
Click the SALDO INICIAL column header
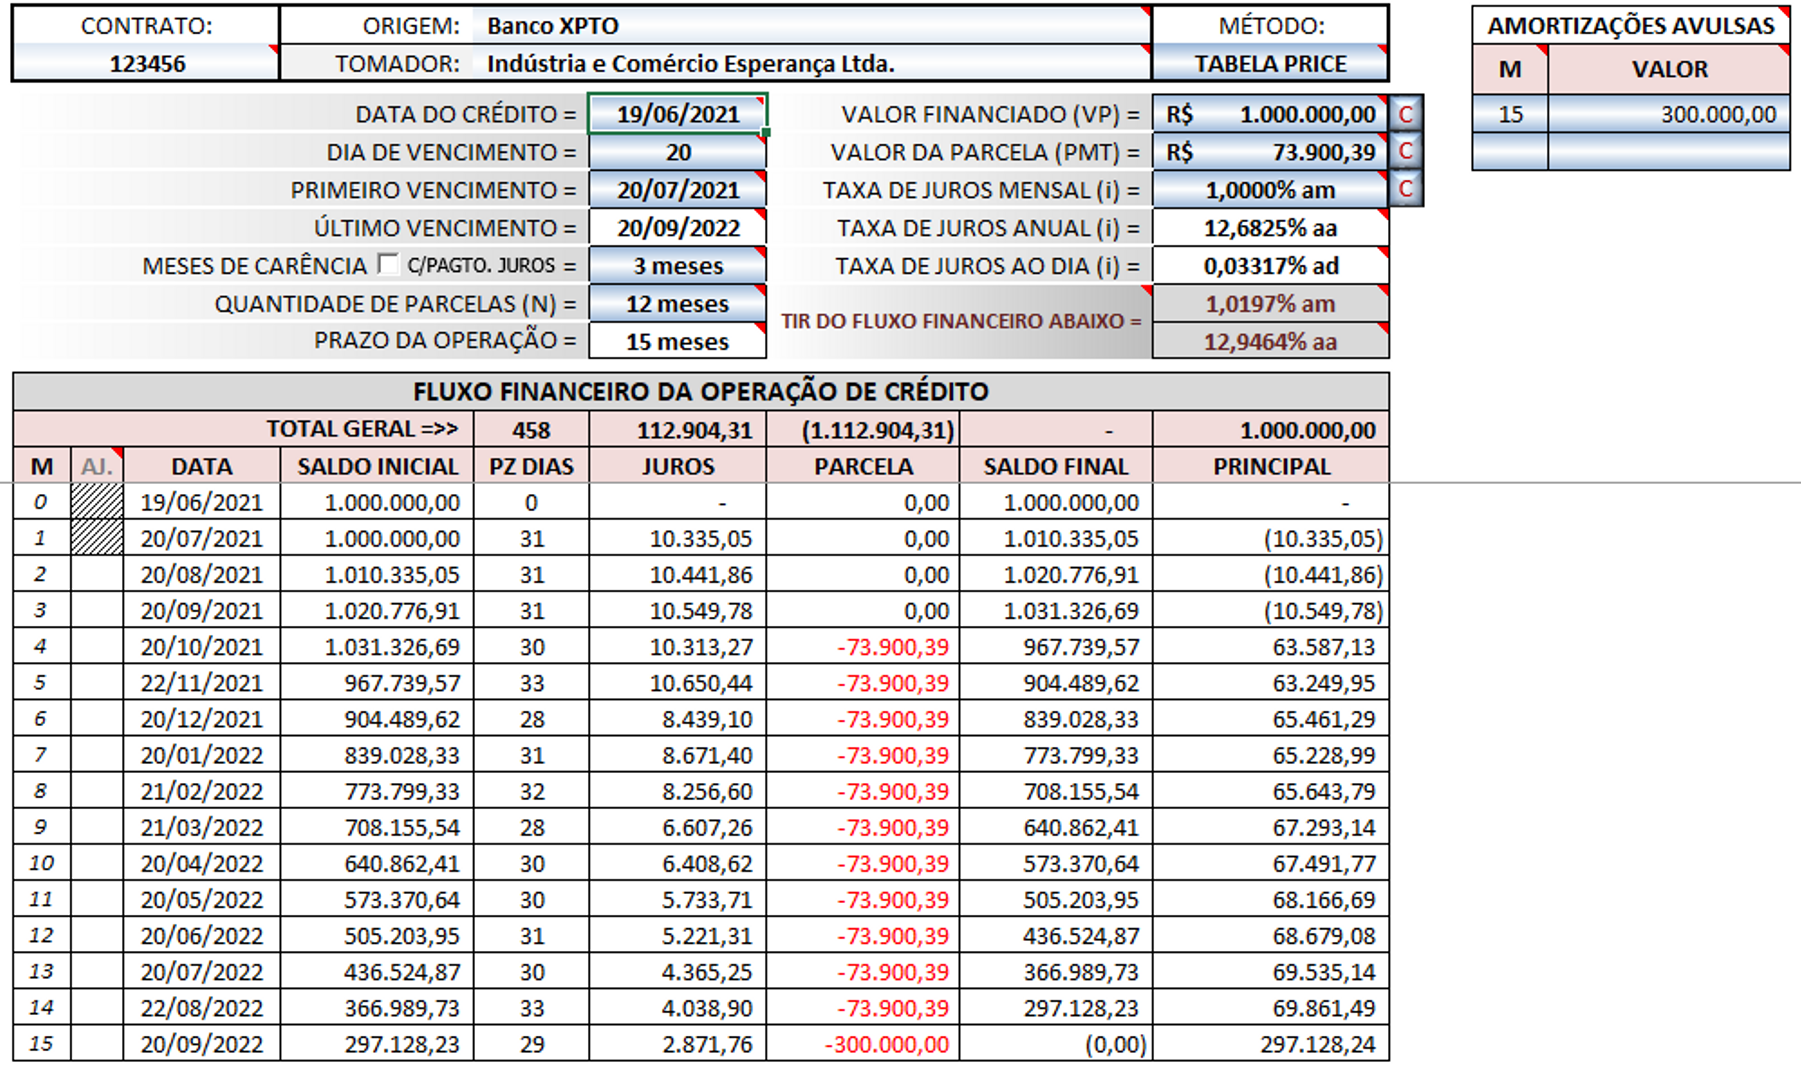tap(377, 466)
